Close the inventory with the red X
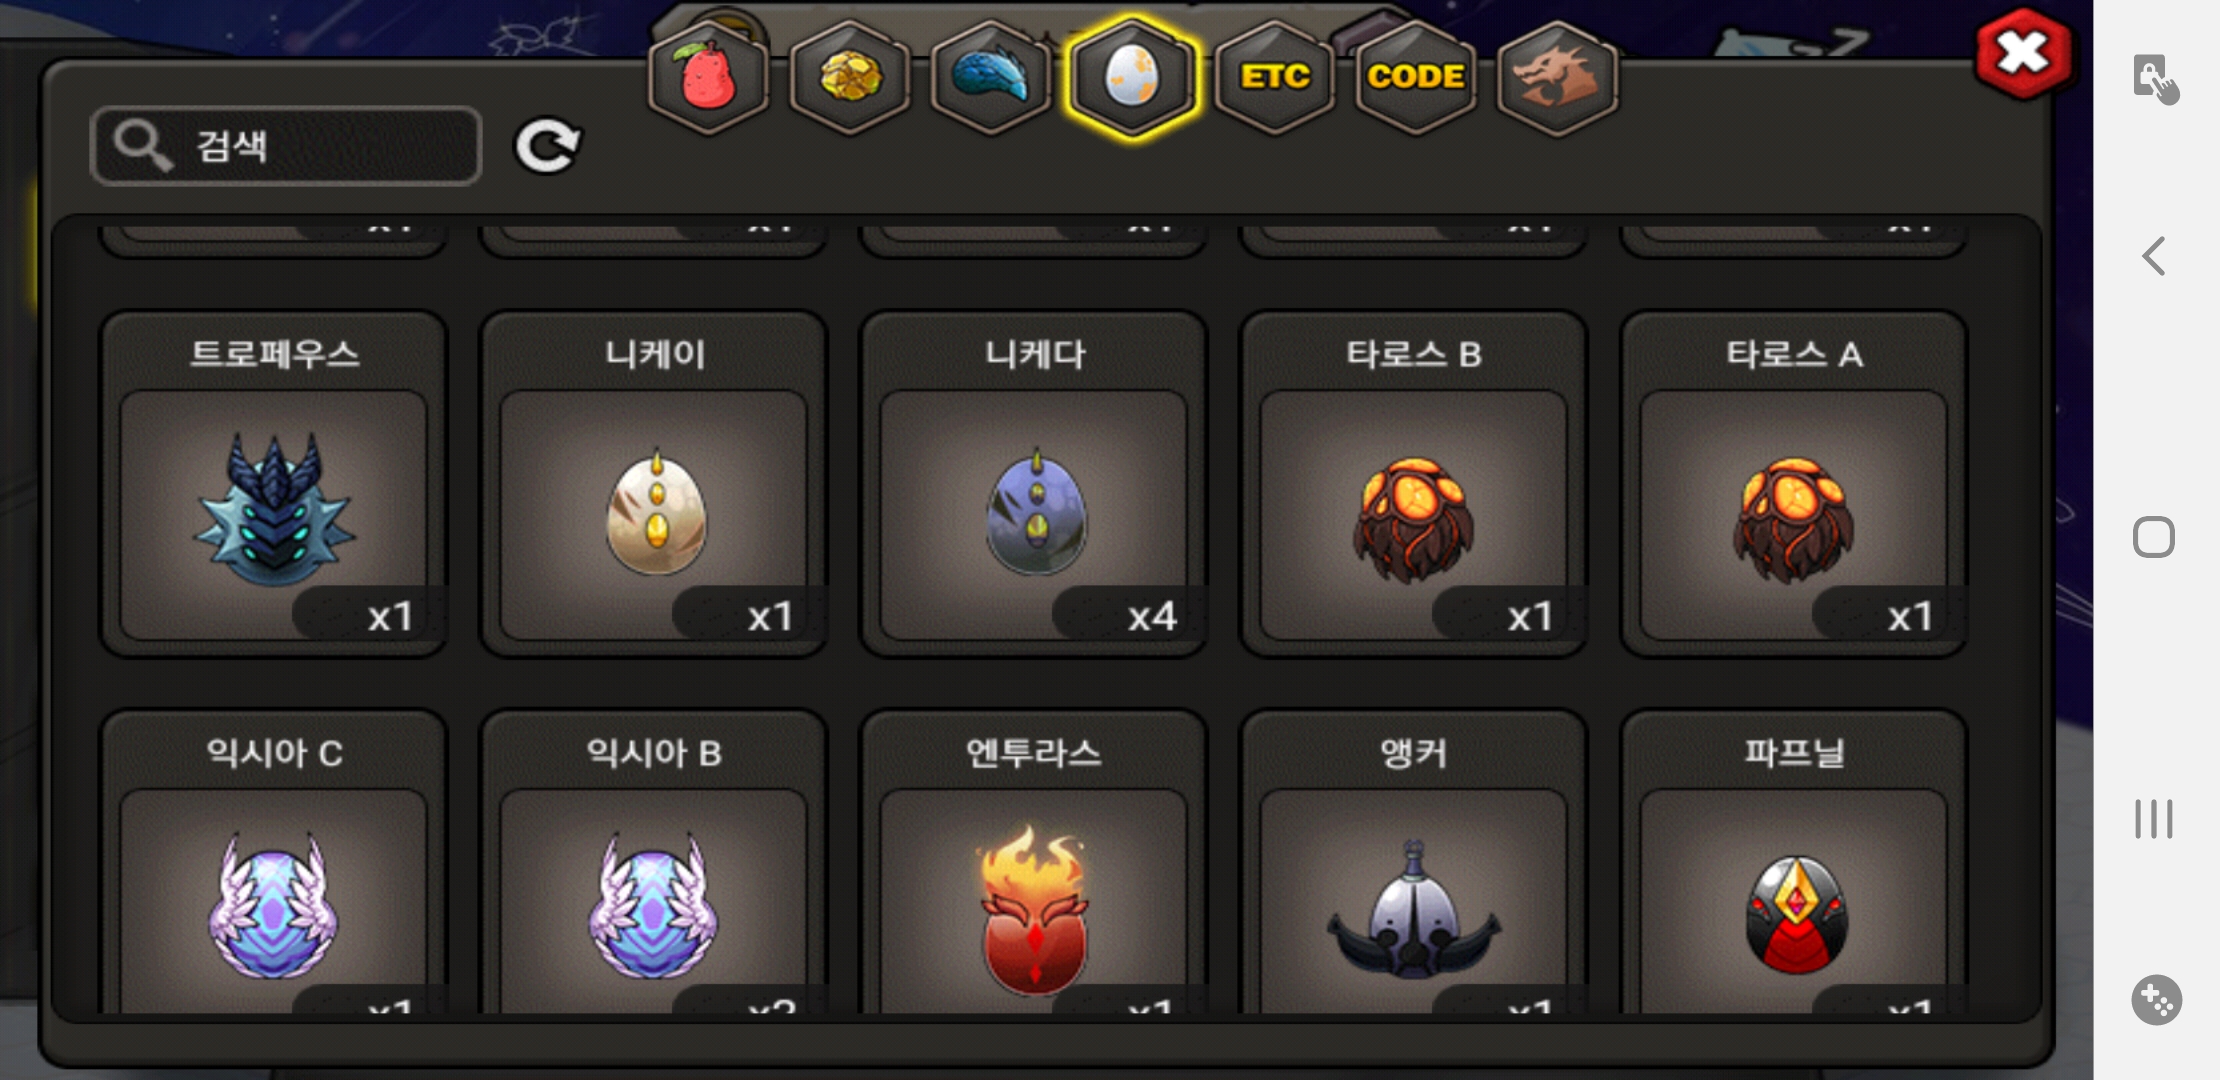The image size is (2220, 1080). (2023, 54)
